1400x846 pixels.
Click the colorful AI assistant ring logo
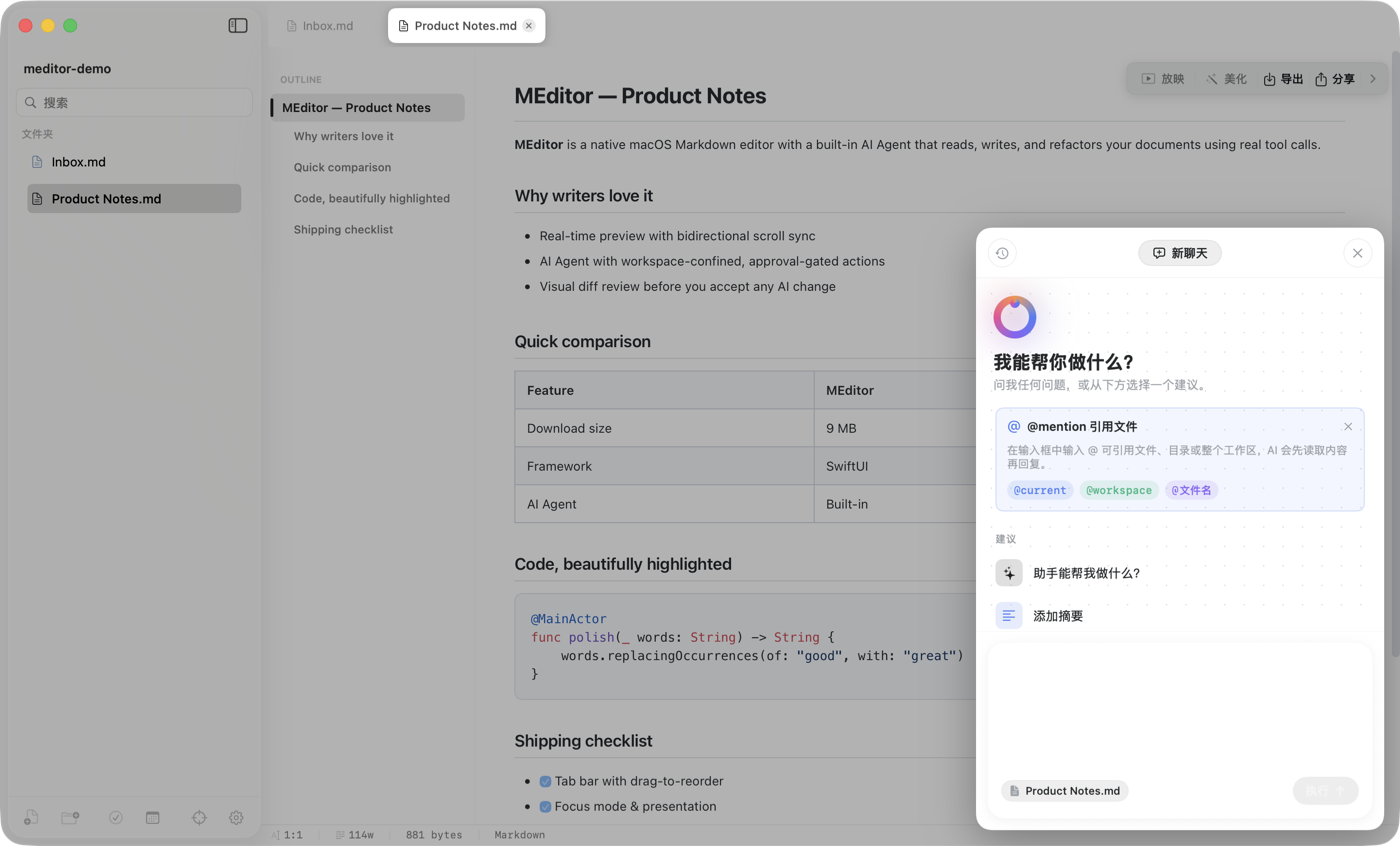(x=1015, y=317)
